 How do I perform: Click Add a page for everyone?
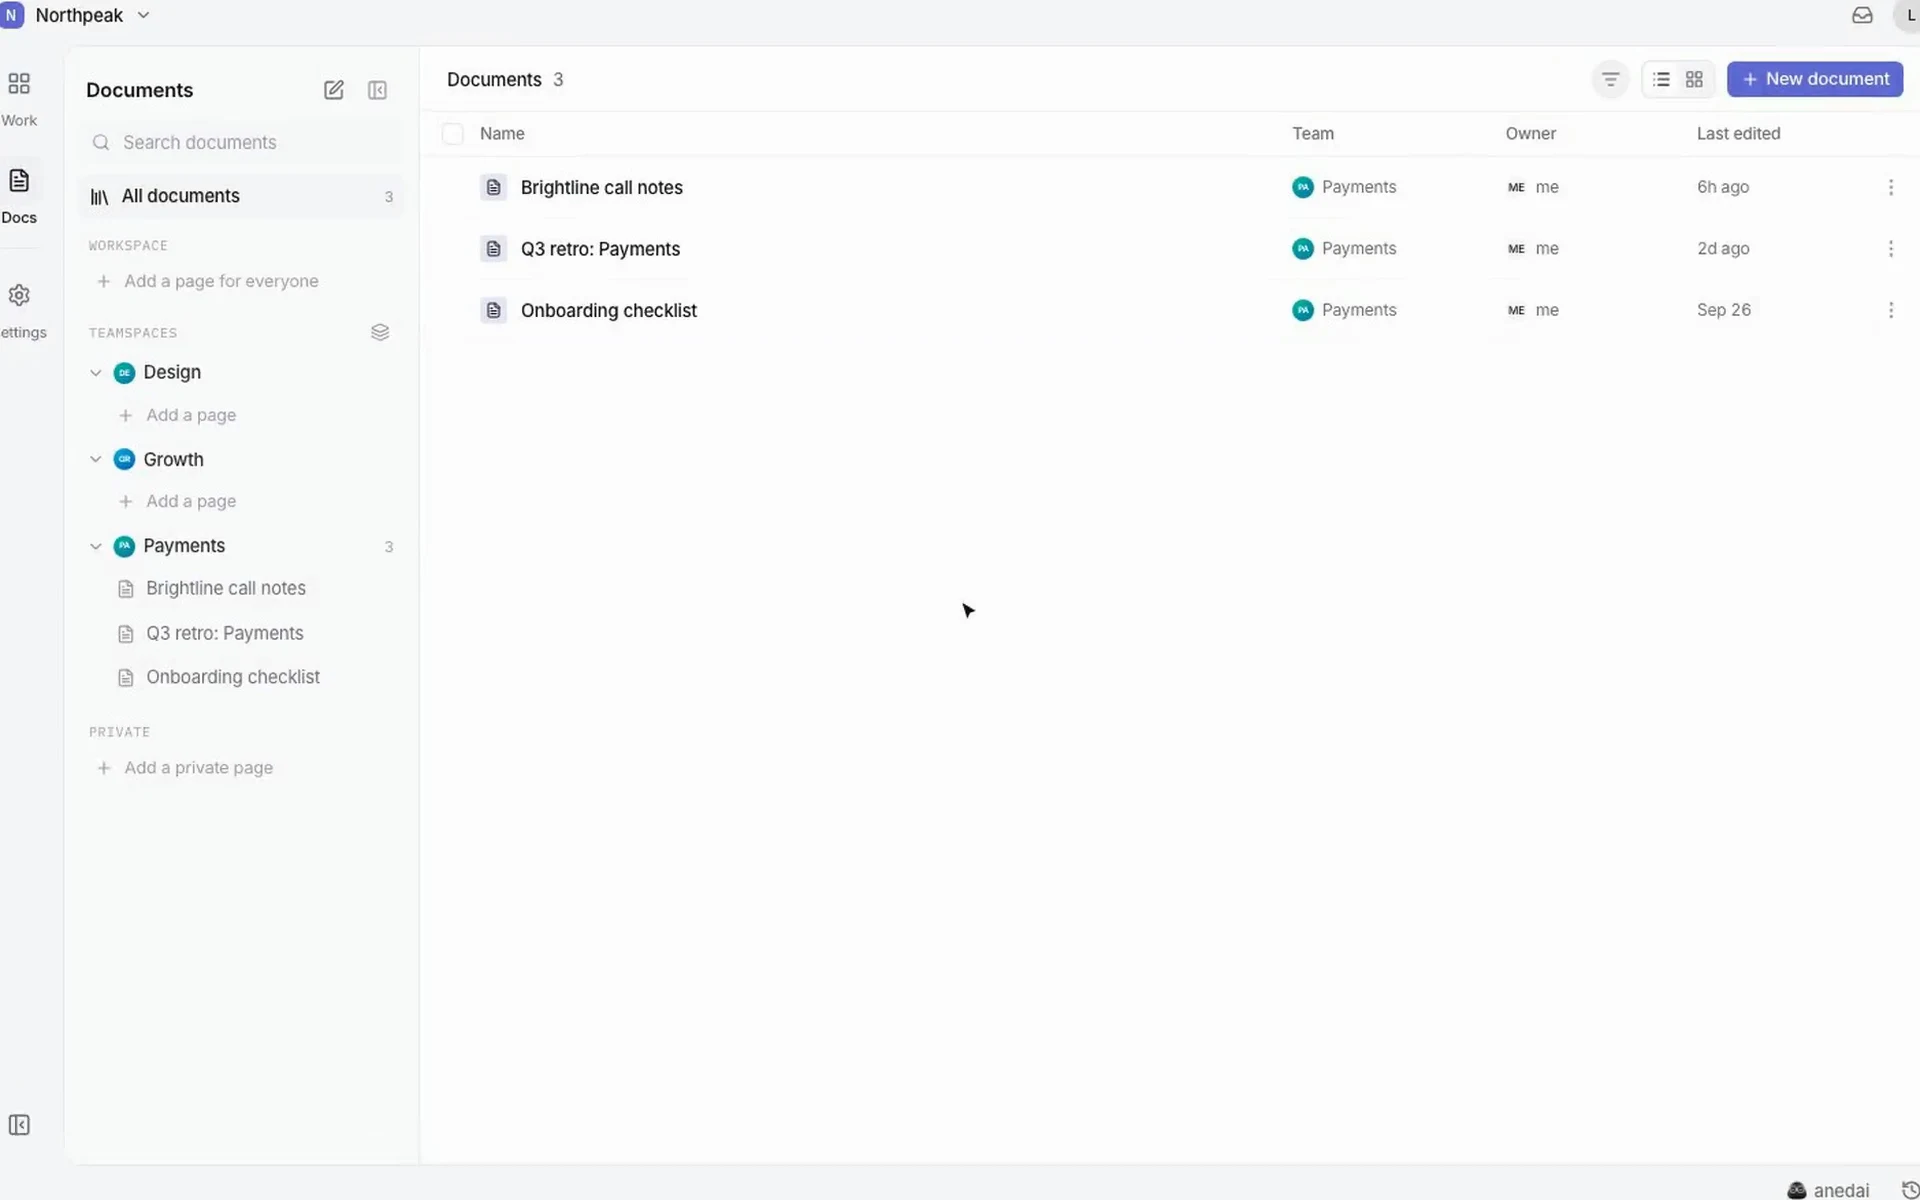(x=208, y=282)
